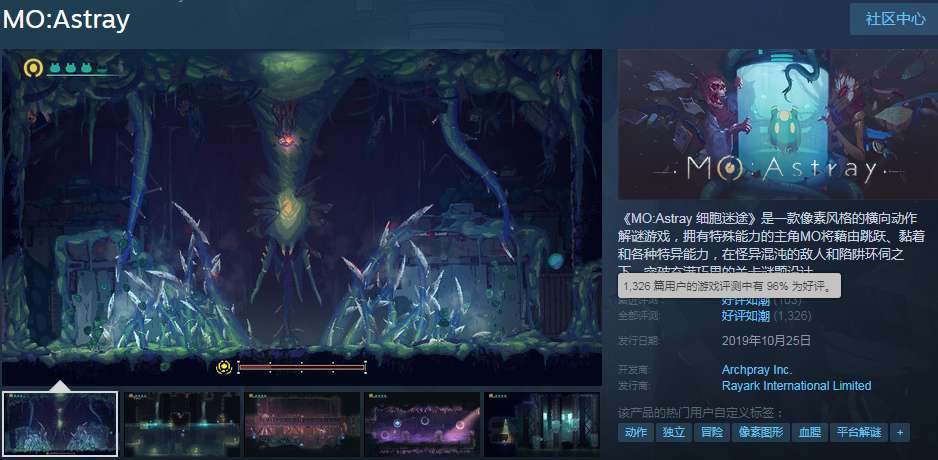Select the 血腥 tag
Screen dimensions: 938x460
pos(809,432)
